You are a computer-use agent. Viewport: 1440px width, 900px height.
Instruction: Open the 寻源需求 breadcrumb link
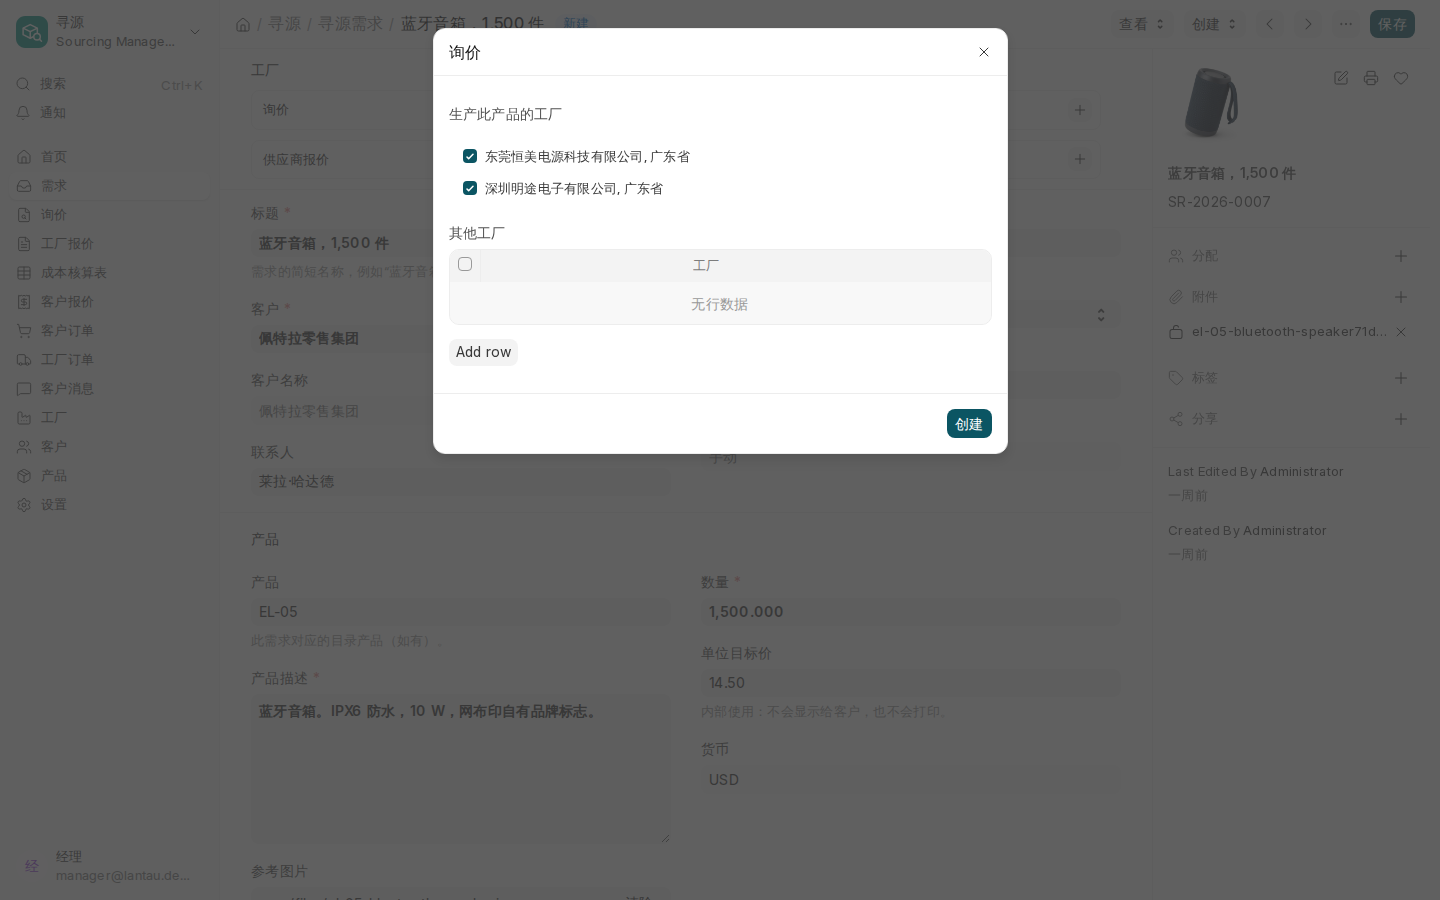(x=350, y=24)
